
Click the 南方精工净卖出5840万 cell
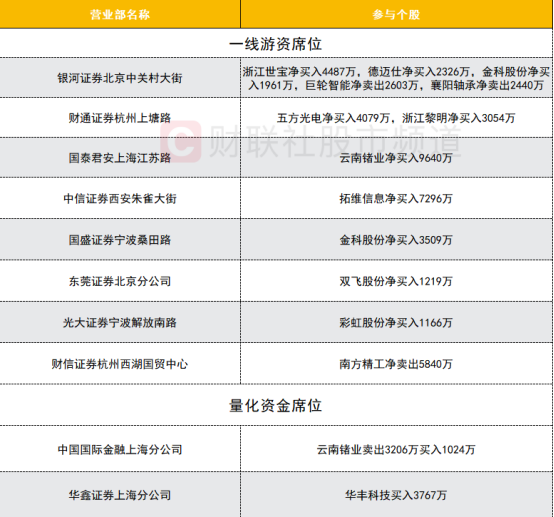pyautogui.click(x=396, y=363)
